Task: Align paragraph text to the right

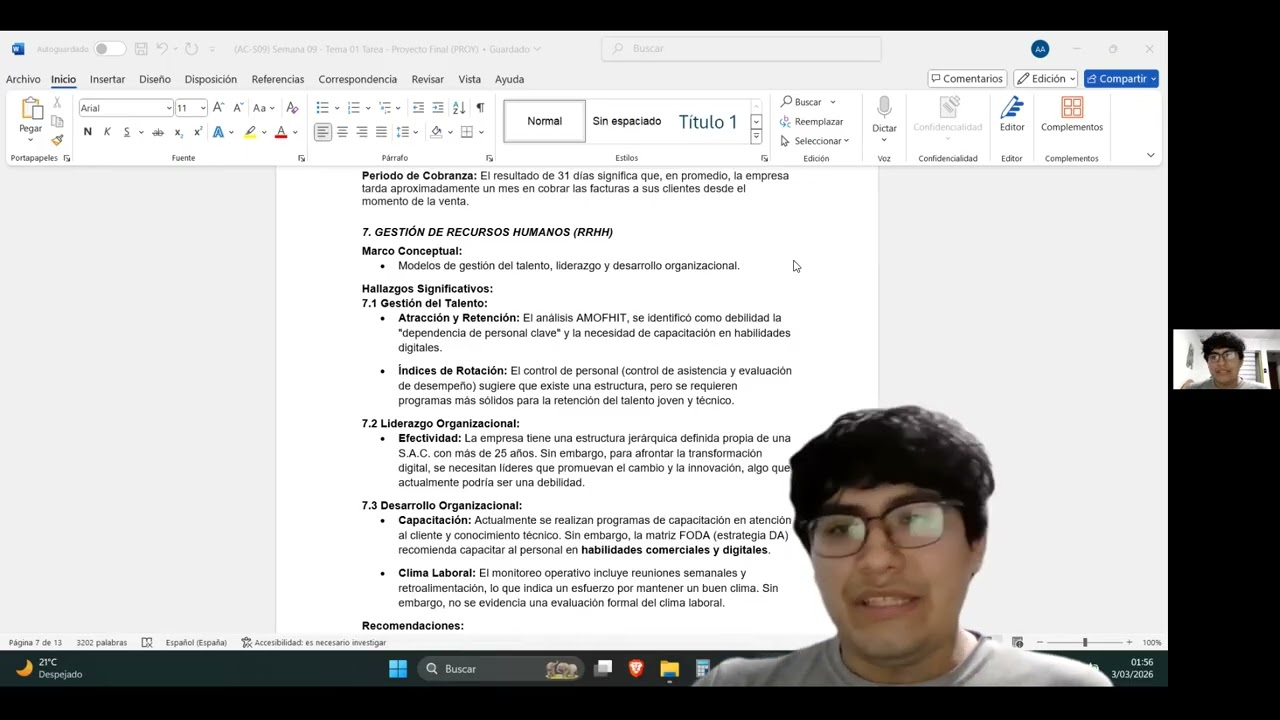Action: tap(362, 132)
